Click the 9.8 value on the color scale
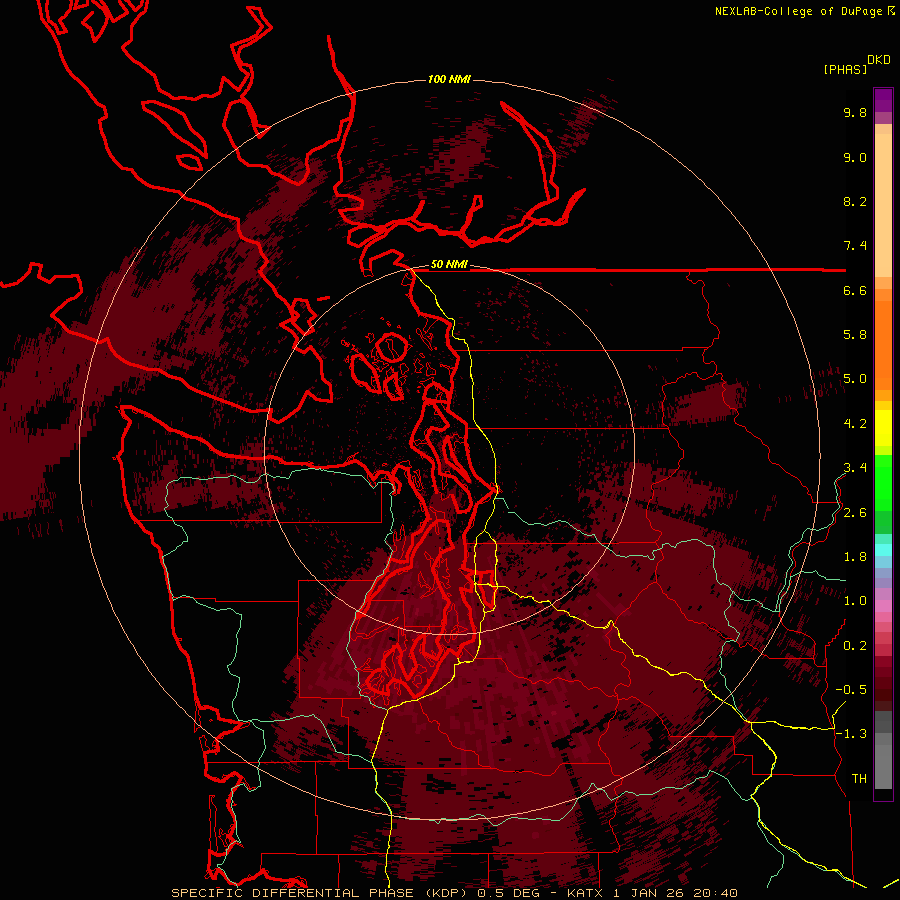The width and height of the screenshot is (900, 900). point(855,113)
